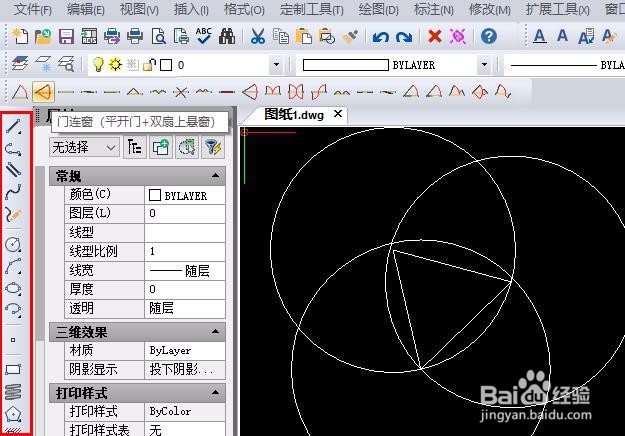Create a new drawing file
Viewport: 625px width, 436px height.
(x=20, y=36)
